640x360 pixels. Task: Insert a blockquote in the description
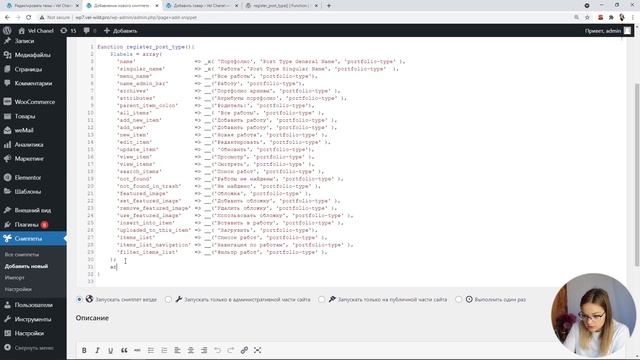[x=124, y=350]
